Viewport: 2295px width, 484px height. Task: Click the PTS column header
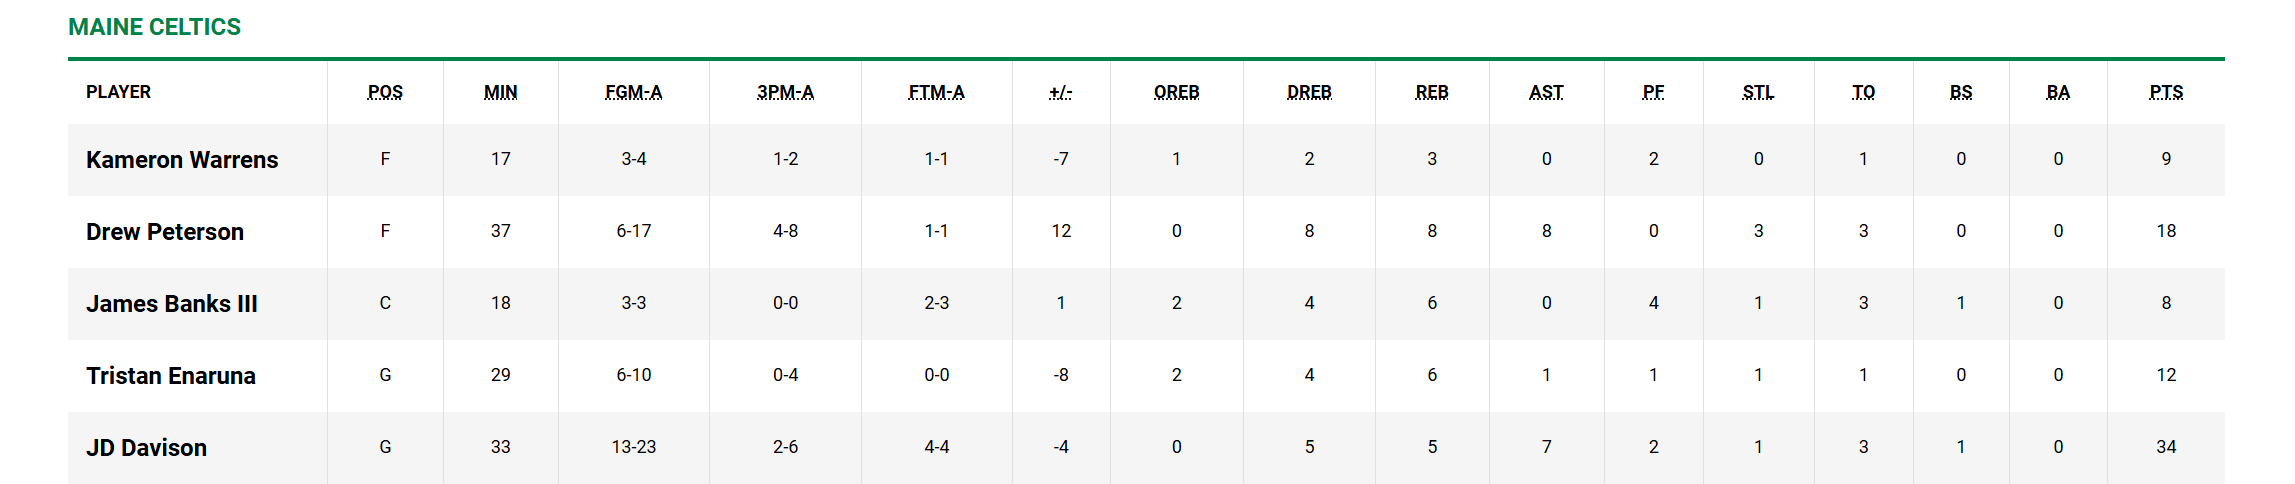[x=2166, y=92]
